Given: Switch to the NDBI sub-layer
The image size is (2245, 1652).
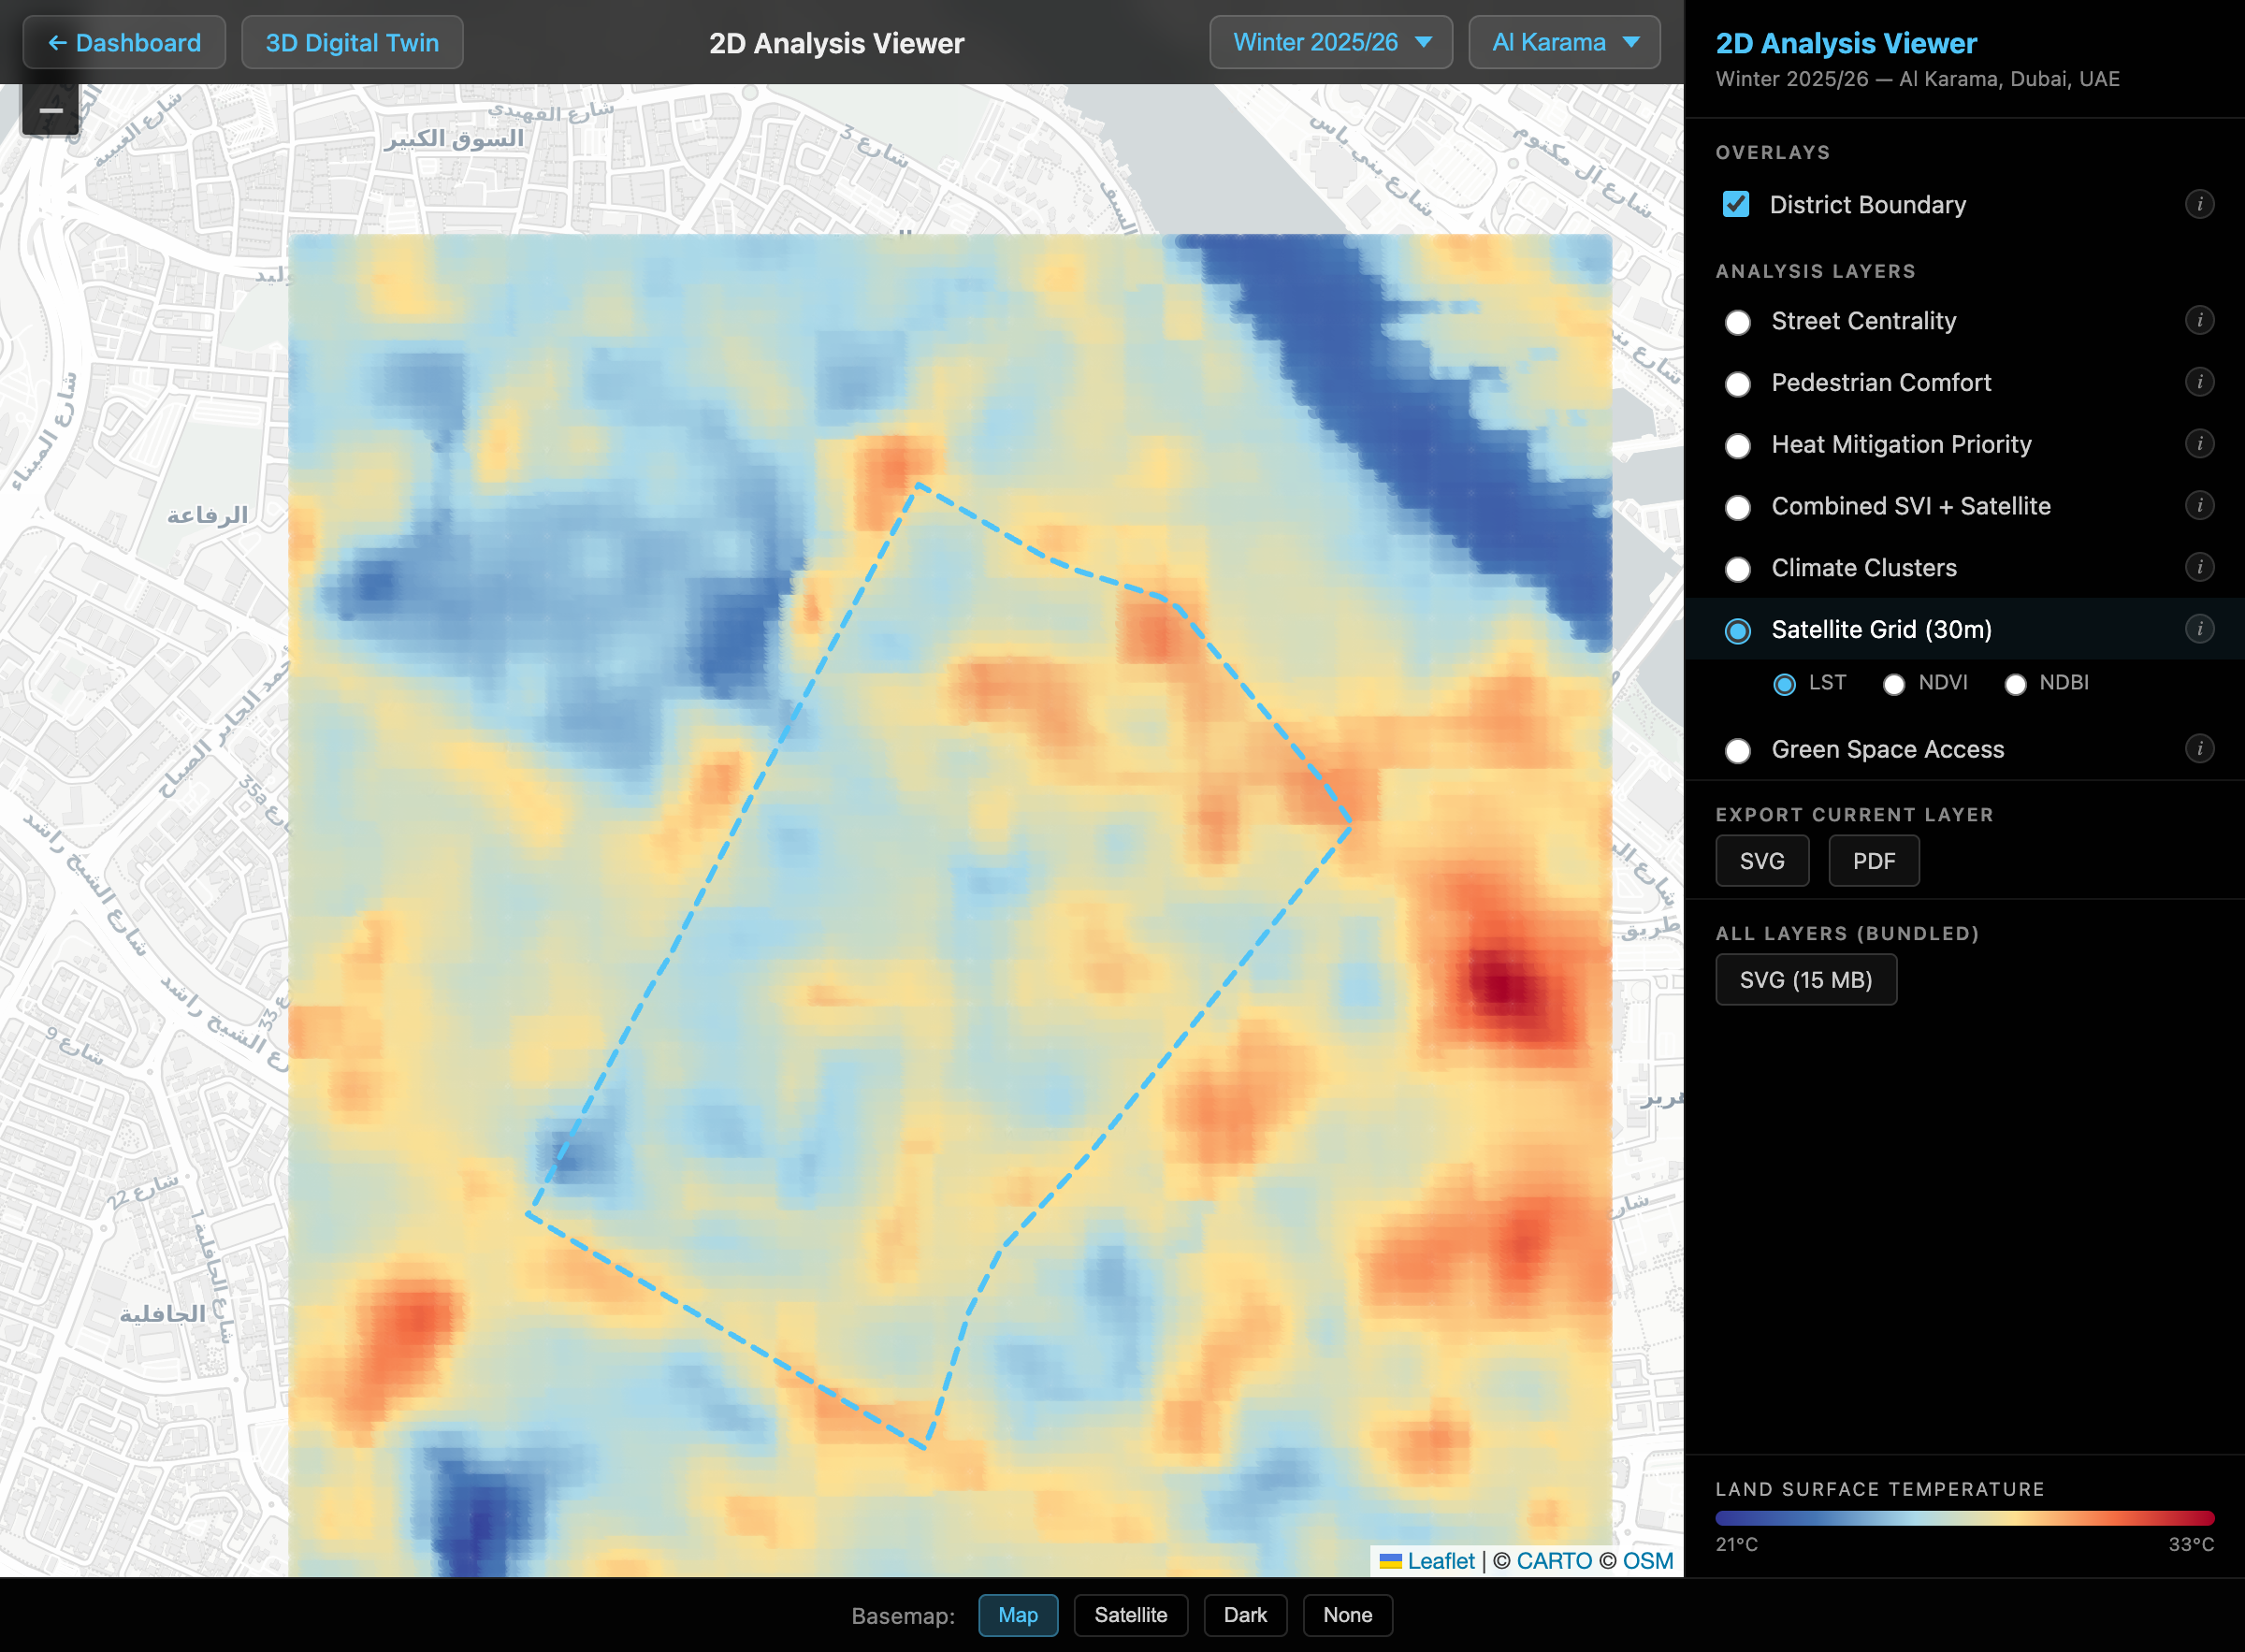Looking at the screenshot, I should click(x=2015, y=684).
